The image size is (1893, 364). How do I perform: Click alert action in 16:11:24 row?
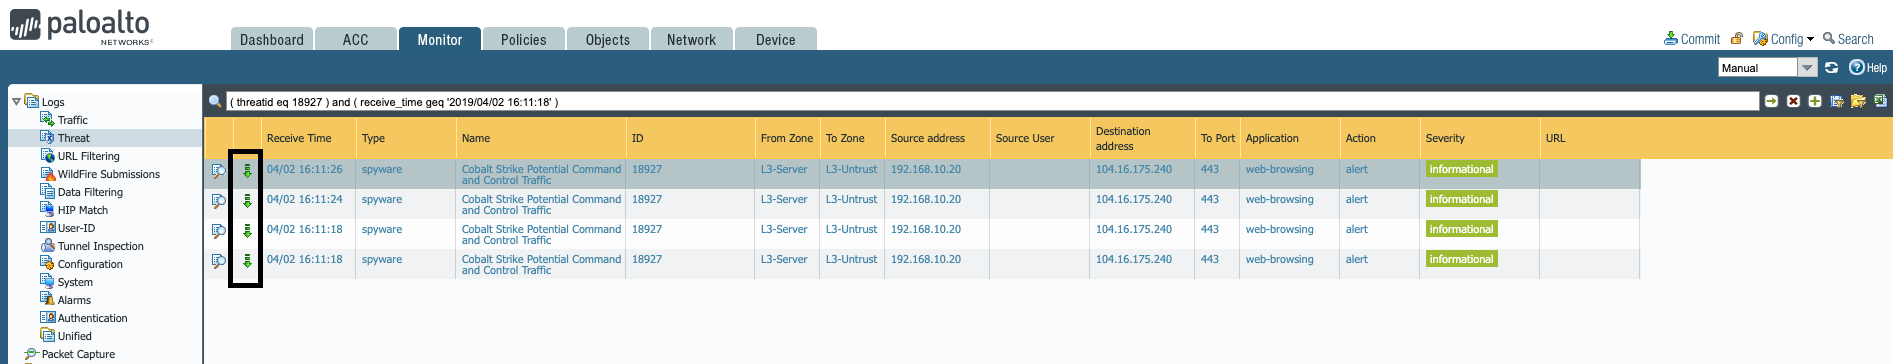[1356, 199]
